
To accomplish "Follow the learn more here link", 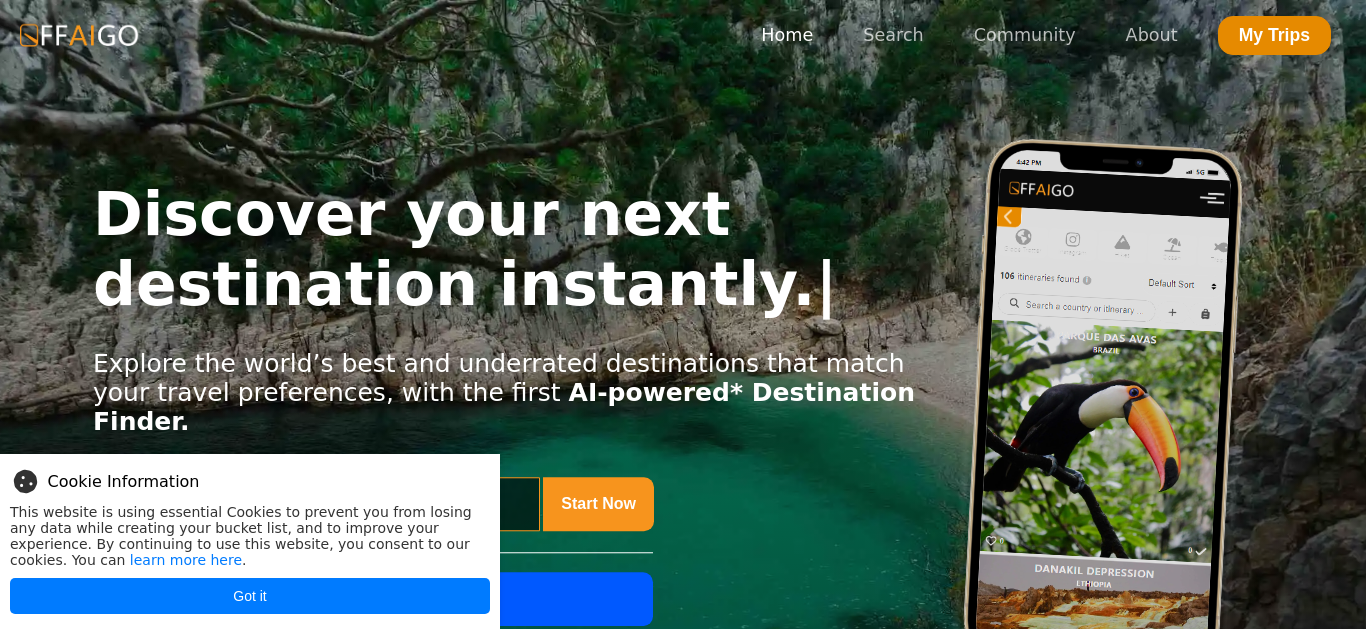I will 186,560.
